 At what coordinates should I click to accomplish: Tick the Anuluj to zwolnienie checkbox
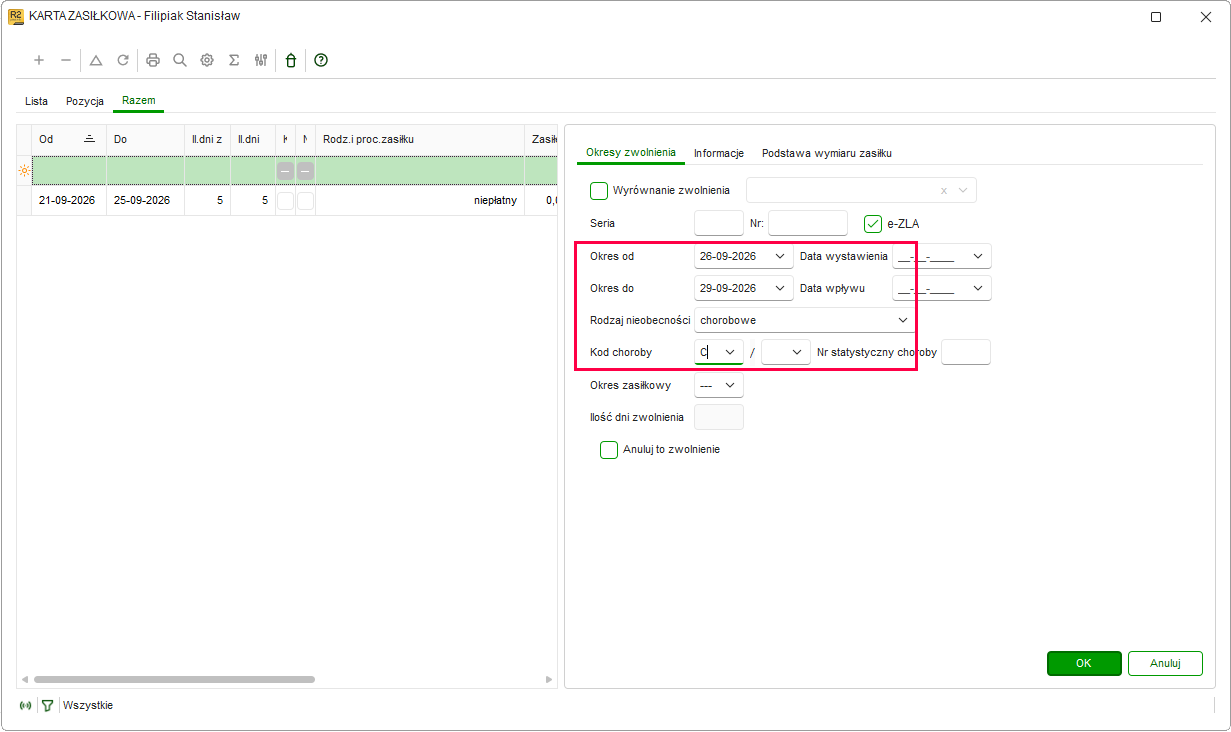pyautogui.click(x=609, y=450)
